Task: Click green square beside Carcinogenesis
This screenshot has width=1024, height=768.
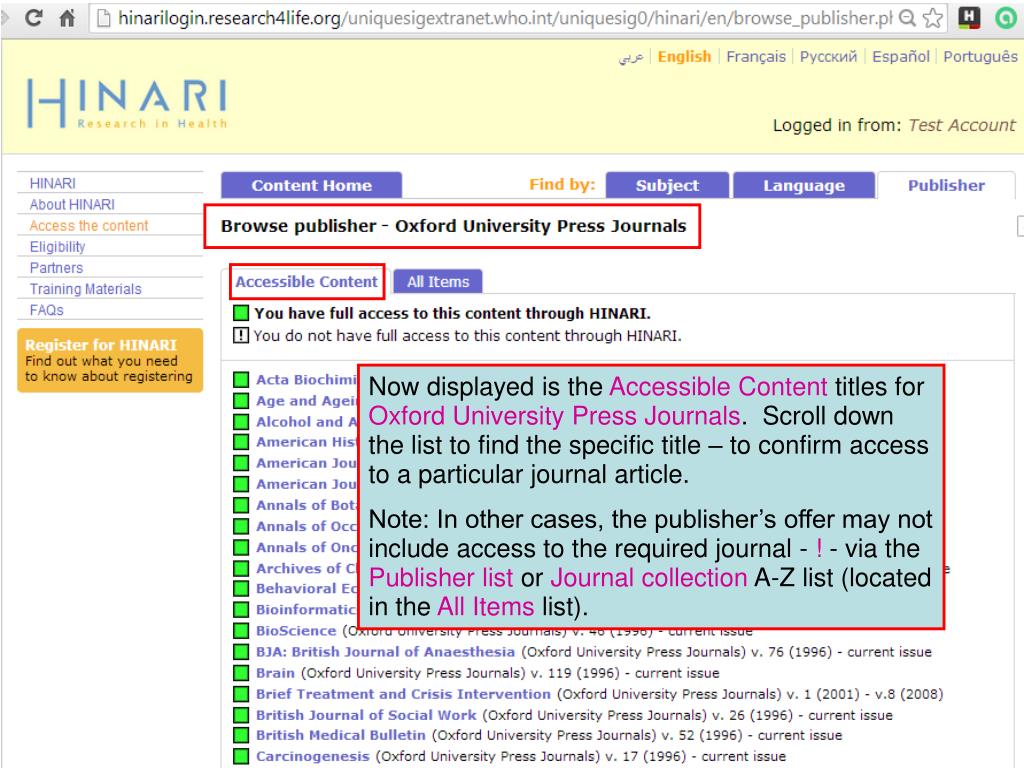Action: [x=241, y=756]
